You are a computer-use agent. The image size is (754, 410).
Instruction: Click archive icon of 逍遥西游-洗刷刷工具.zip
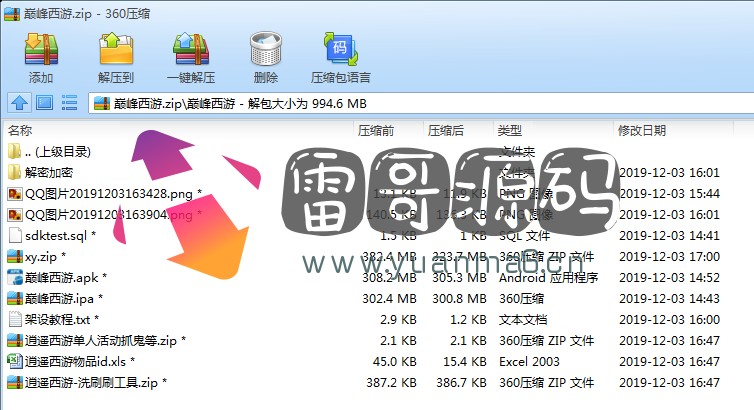(15, 383)
